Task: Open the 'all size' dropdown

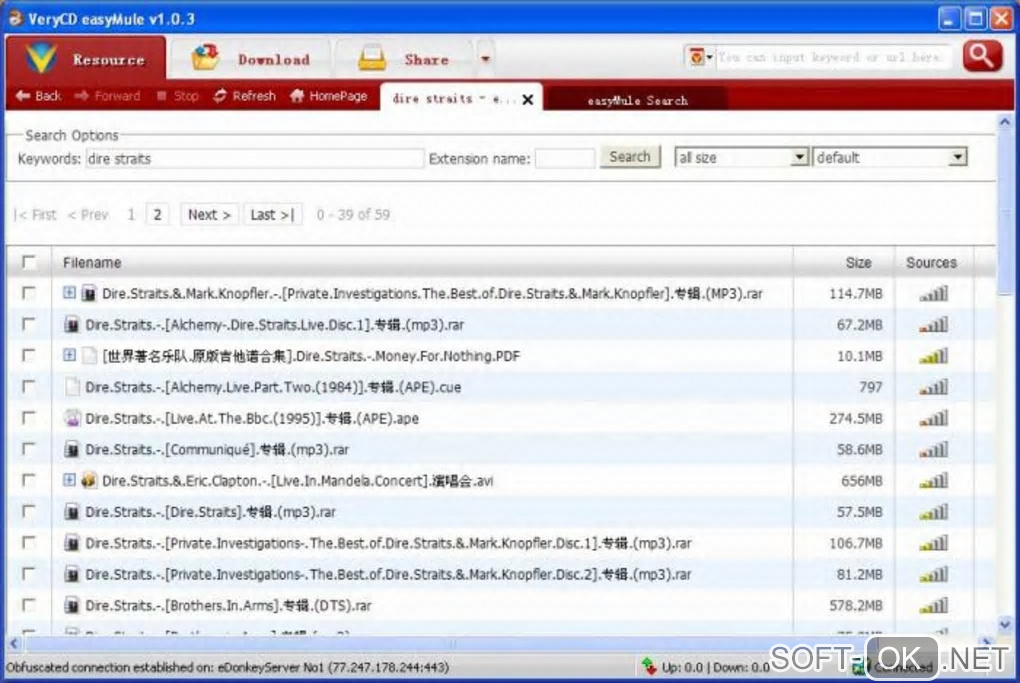Action: pyautogui.click(x=742, y=157)
